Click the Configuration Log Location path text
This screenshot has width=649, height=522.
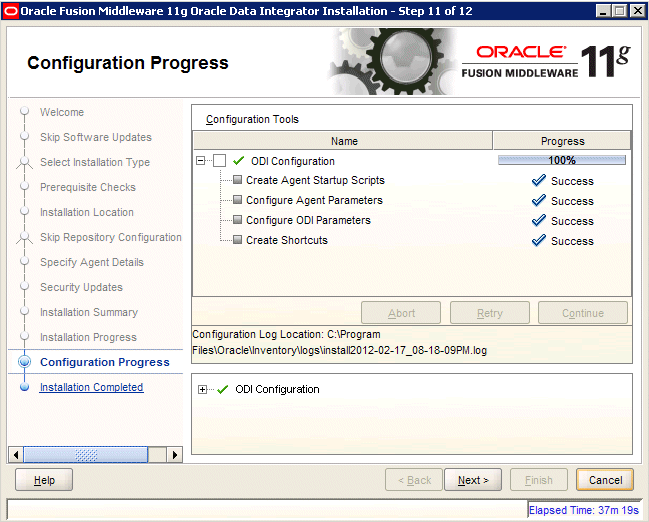(x=339, y=342)
